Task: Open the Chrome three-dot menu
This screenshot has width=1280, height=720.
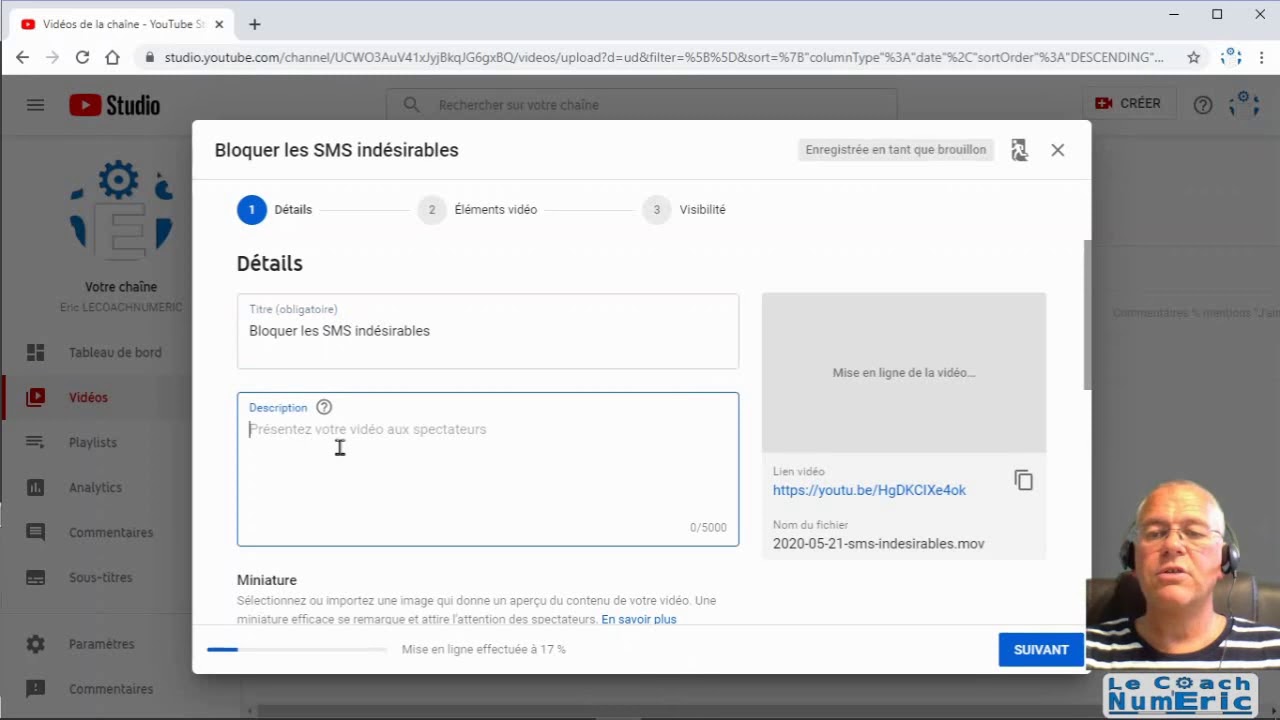Action: pyautogui.click(x=1260, y=57)
